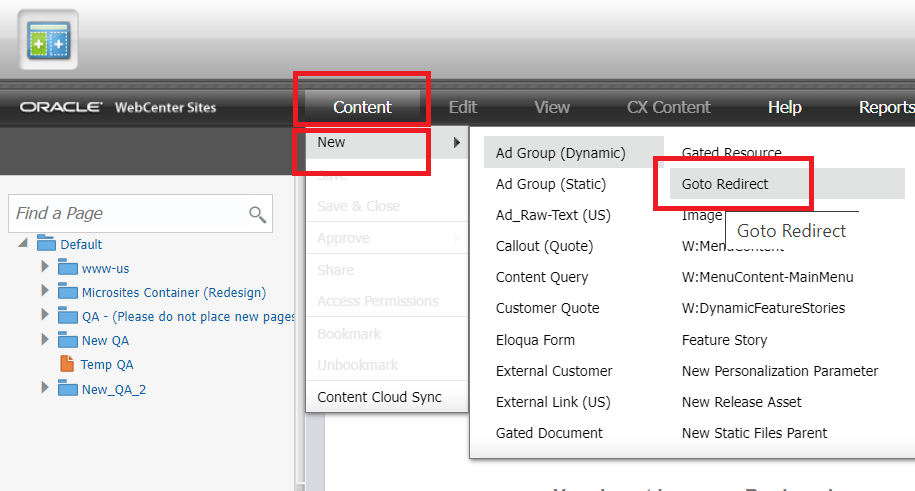Screen dimensions: 915x491
Task: Click the New_QA_2 folder icon
Action: pyautogui.click(x=68, y=388)
